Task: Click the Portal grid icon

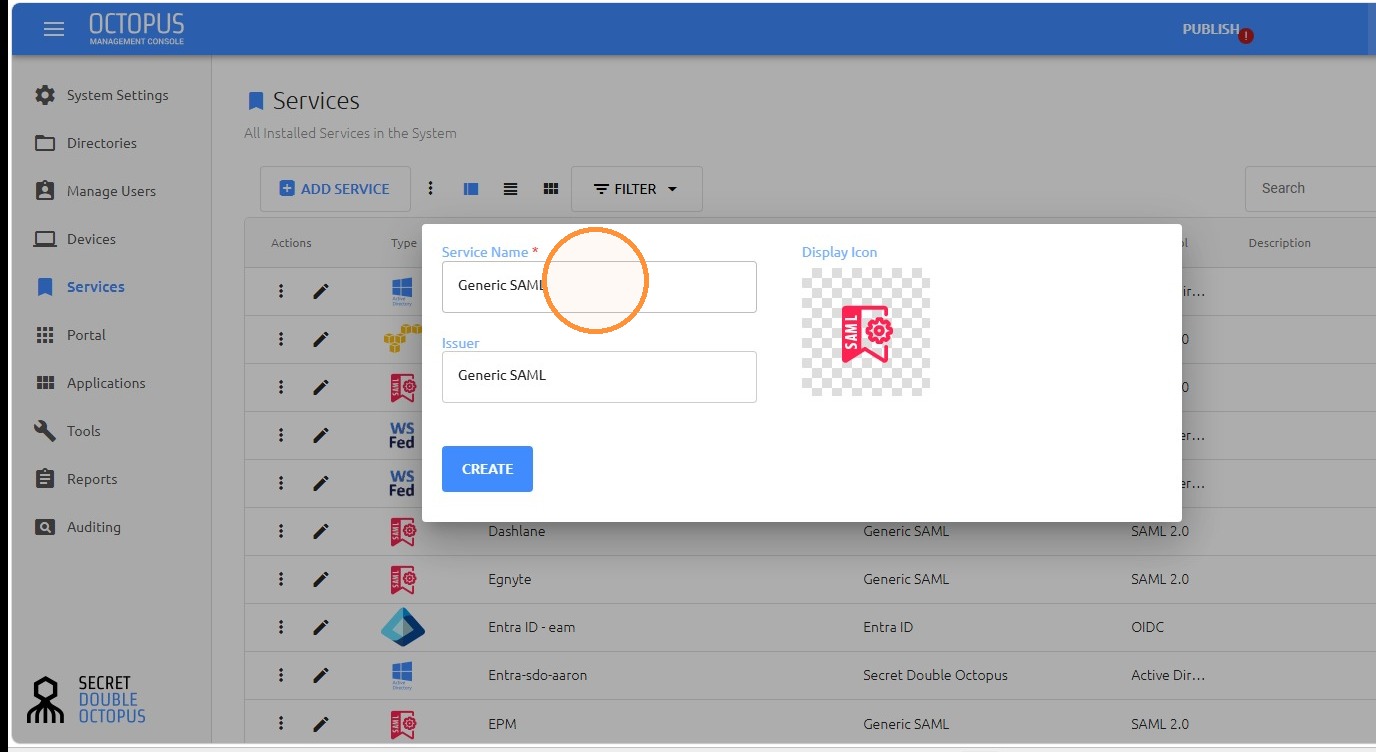Action: click(45, 335)
